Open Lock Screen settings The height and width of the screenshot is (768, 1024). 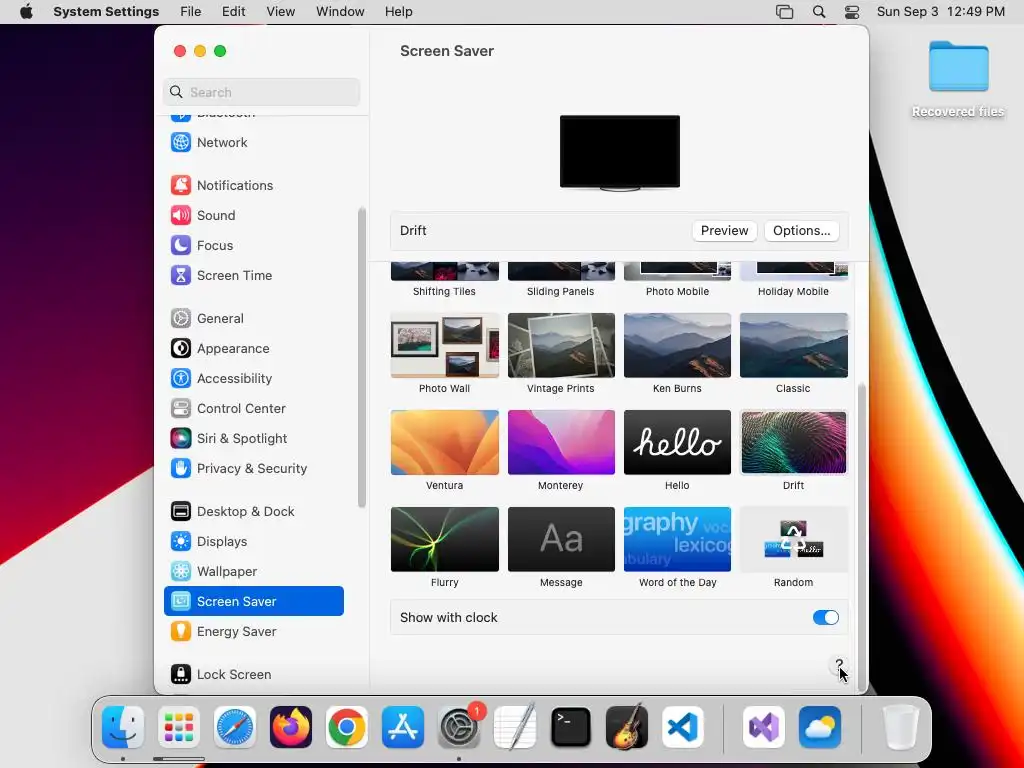tap(253, 675)
